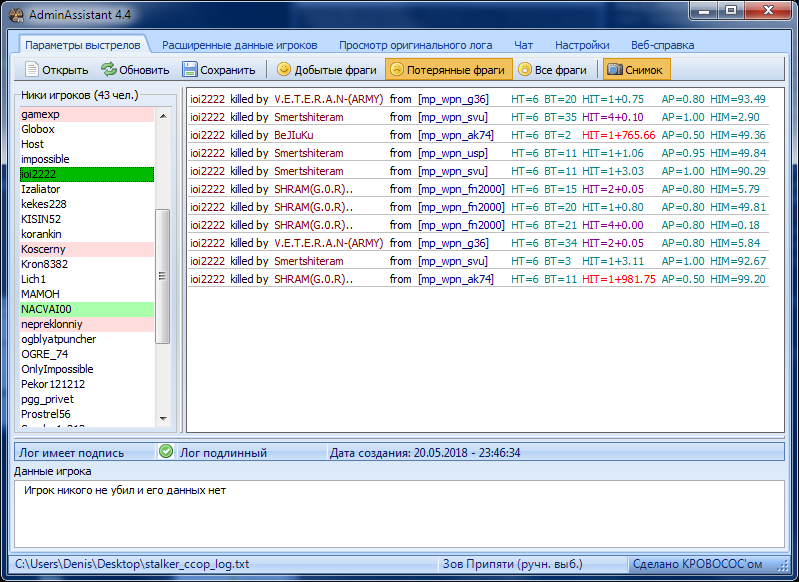Select player pgg_privet in the list
This screenshot has height=582, width=799.
point(87,399)
